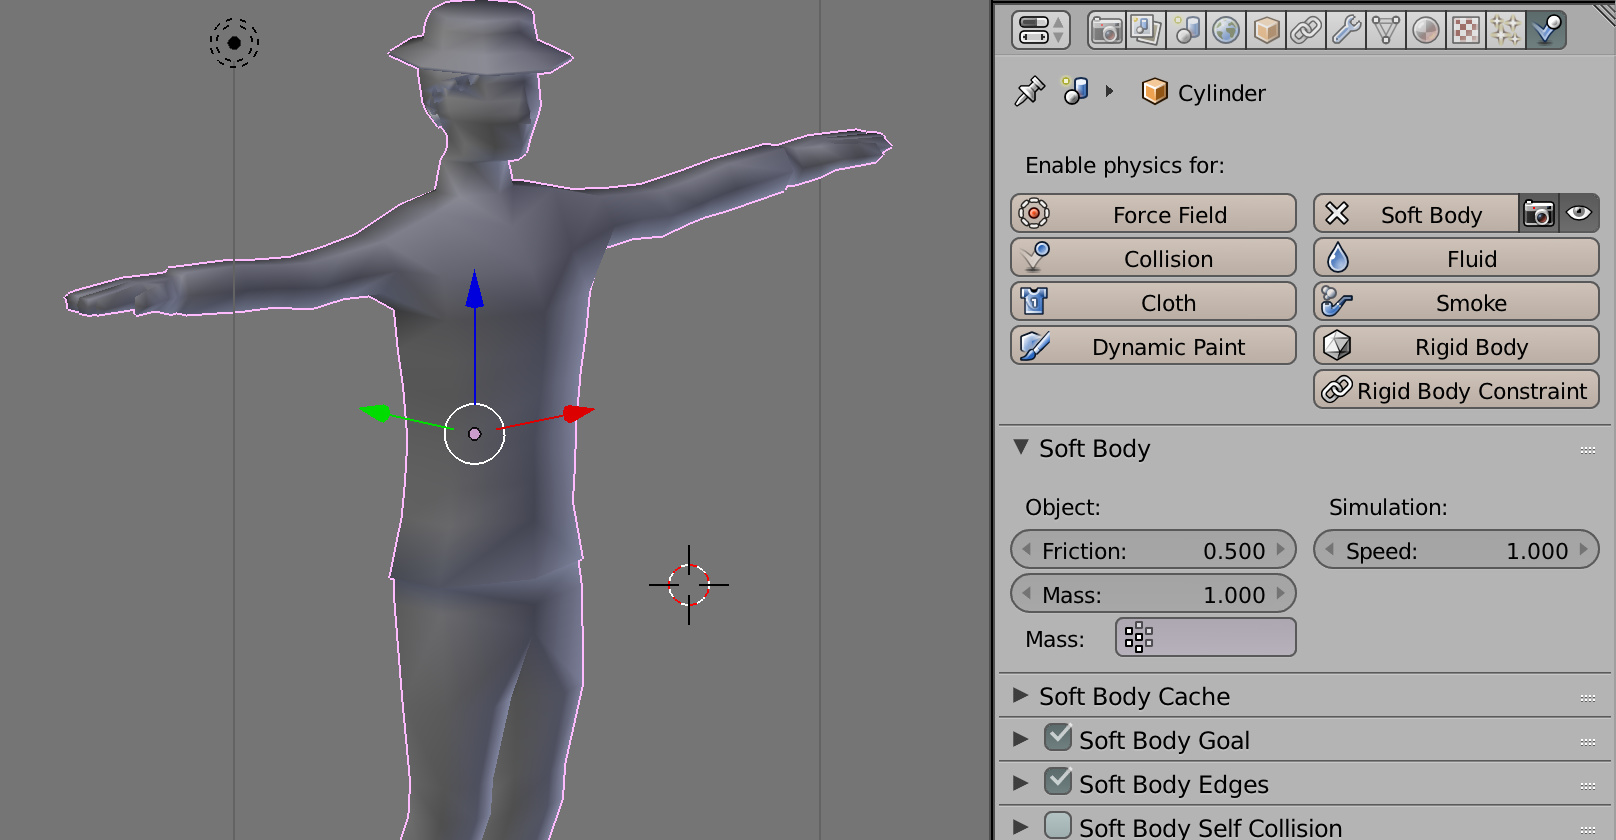Click the red X-axis manipulator arrow

click(x=579, y=413)
